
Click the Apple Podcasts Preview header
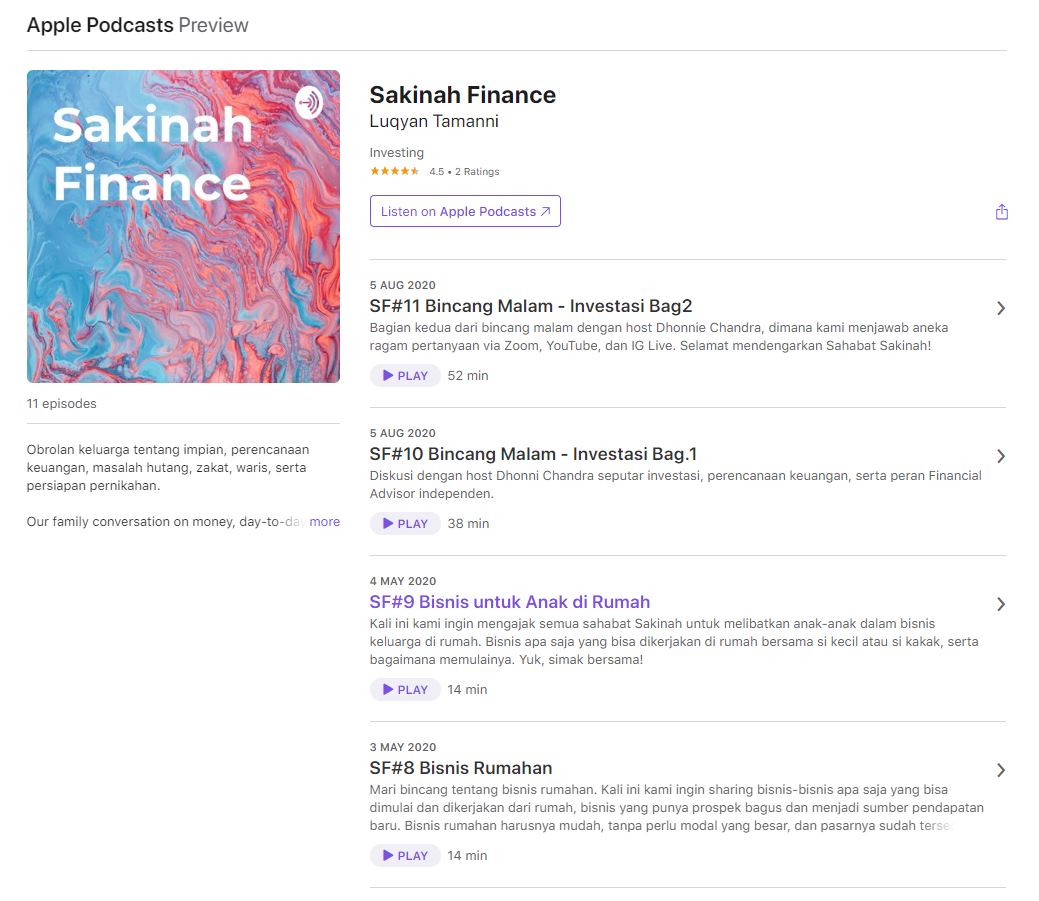click(x=138, y=25)
